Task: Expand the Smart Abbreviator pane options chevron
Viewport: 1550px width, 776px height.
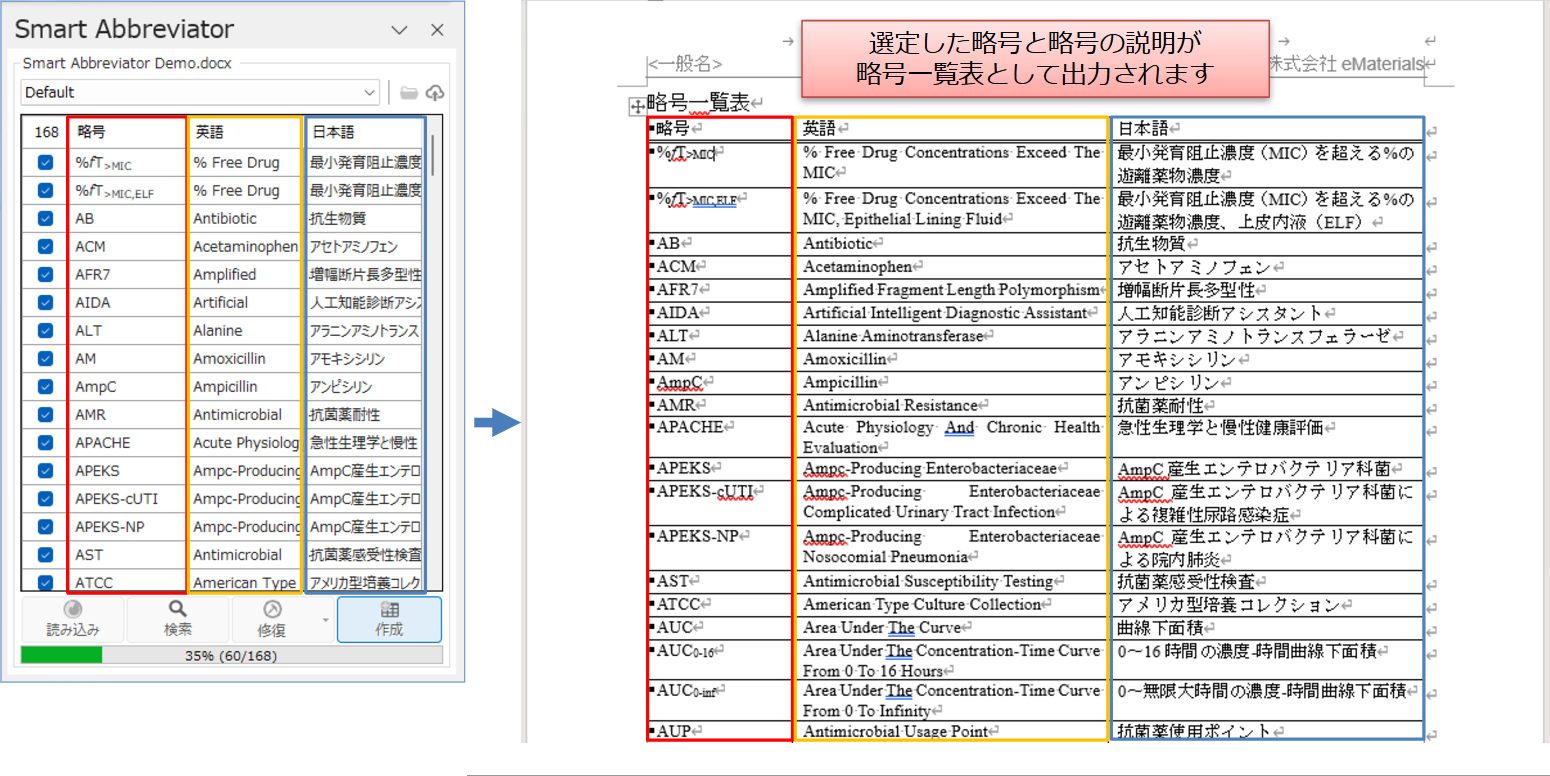Action: (398, 30)
